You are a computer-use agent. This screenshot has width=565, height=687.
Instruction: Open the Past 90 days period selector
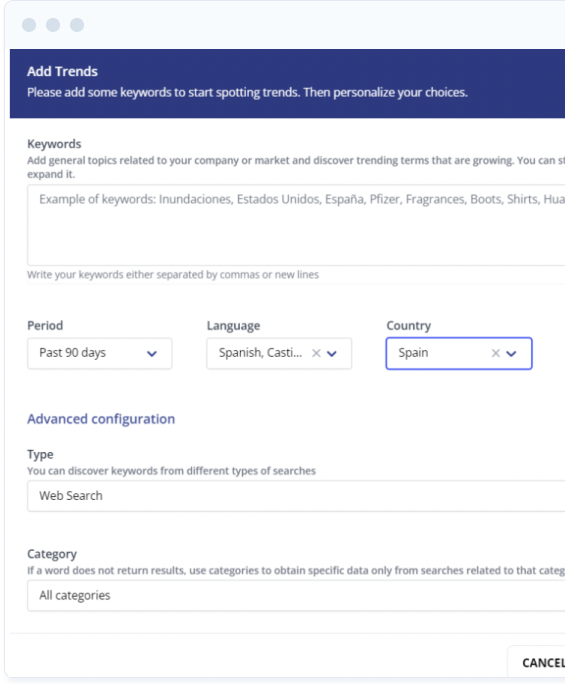tap(99, 353)
